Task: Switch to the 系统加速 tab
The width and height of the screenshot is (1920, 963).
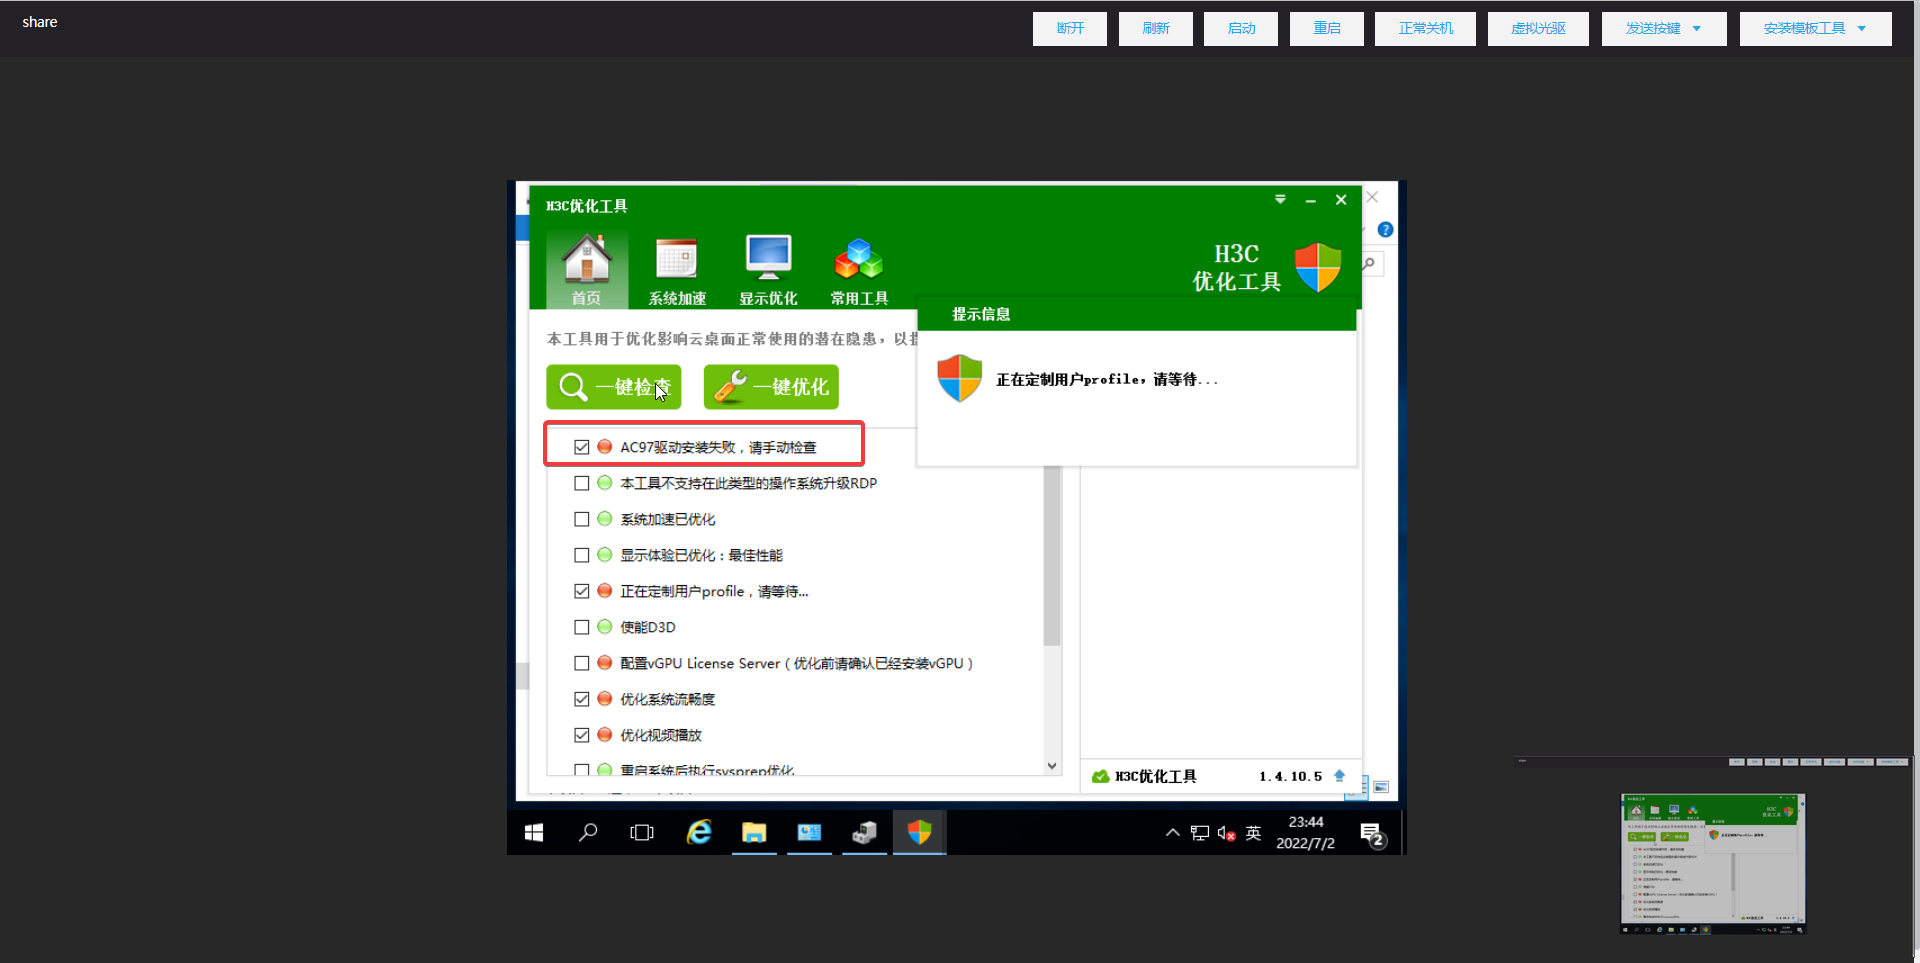Action: pos(677,271)
